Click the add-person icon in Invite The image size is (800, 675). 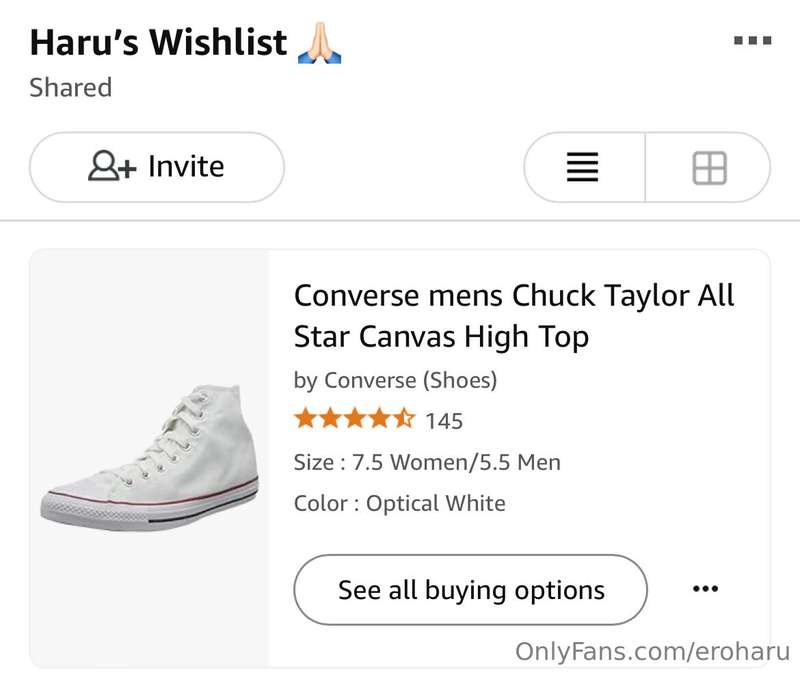pyautogui.click(x=111, y=167)
